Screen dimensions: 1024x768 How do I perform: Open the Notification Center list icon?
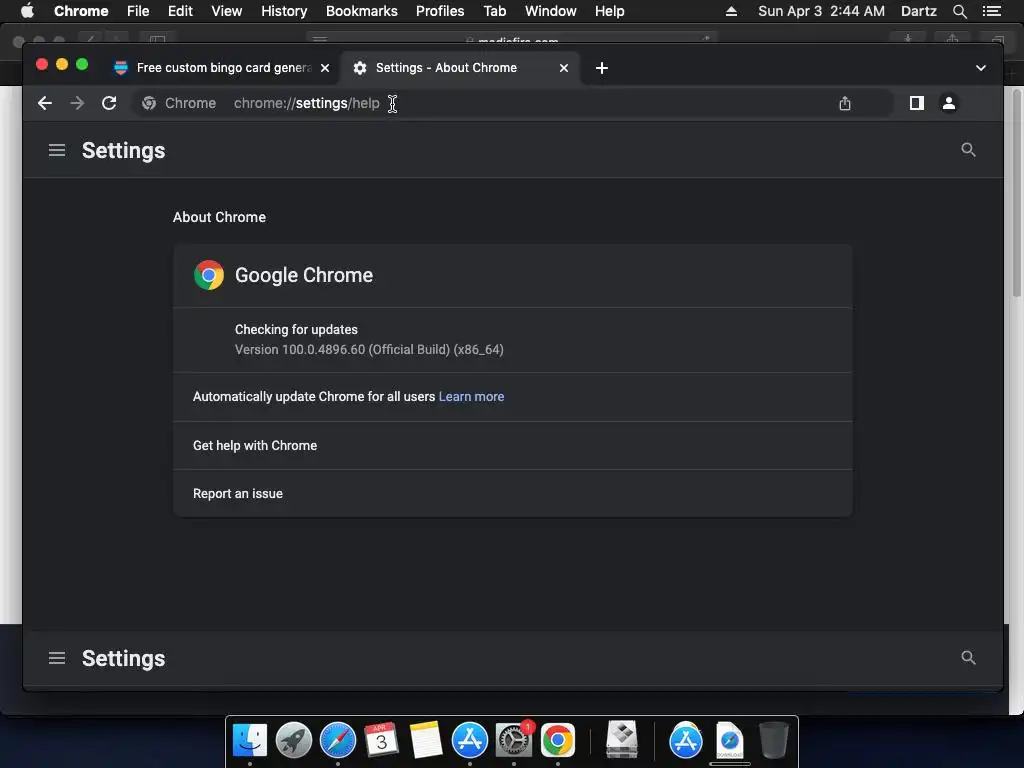[x=991, y=11]
